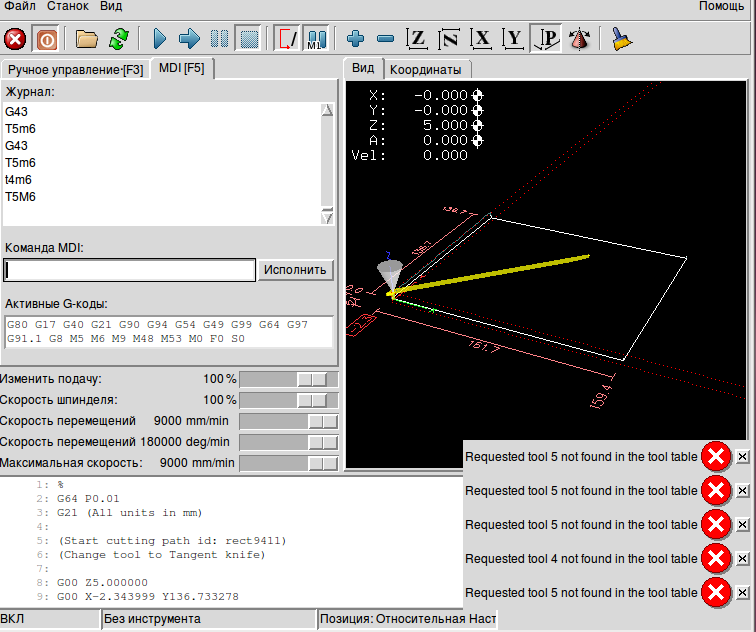Open G-code file with folder icon
This screenshot has width=756, height=632.
click(x=87, y=39)
